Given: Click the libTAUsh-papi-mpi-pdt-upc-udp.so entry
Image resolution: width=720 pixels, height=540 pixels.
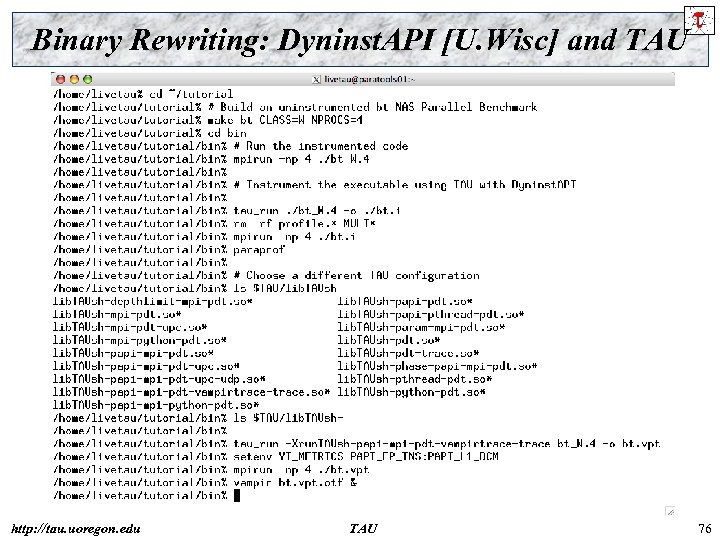Looking at the screenshot, I should coord(159,379).
